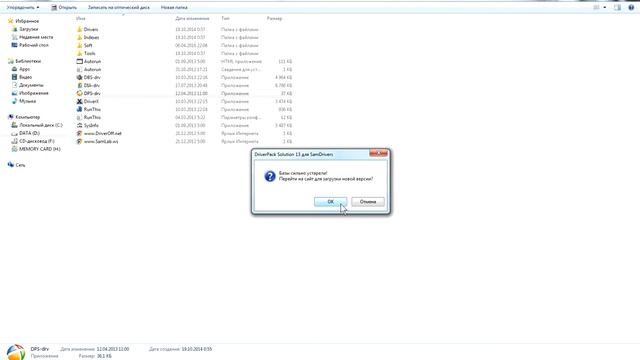Open the Documents library in sidebar
The width and height of the screenshot is (640, 360).
click(x=31, y=85)
